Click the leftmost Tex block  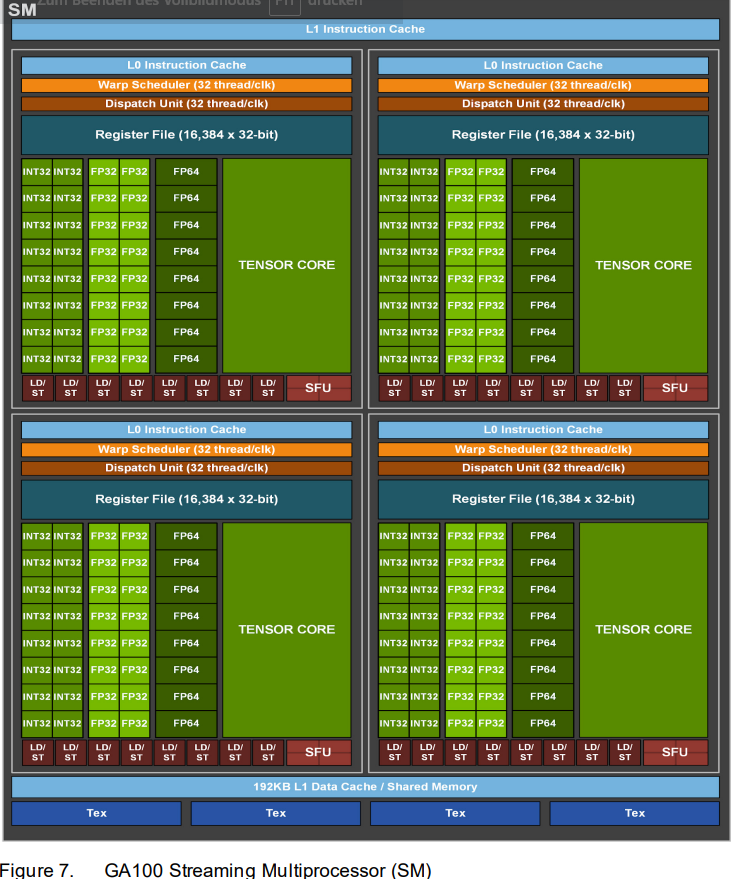[96, 813]
